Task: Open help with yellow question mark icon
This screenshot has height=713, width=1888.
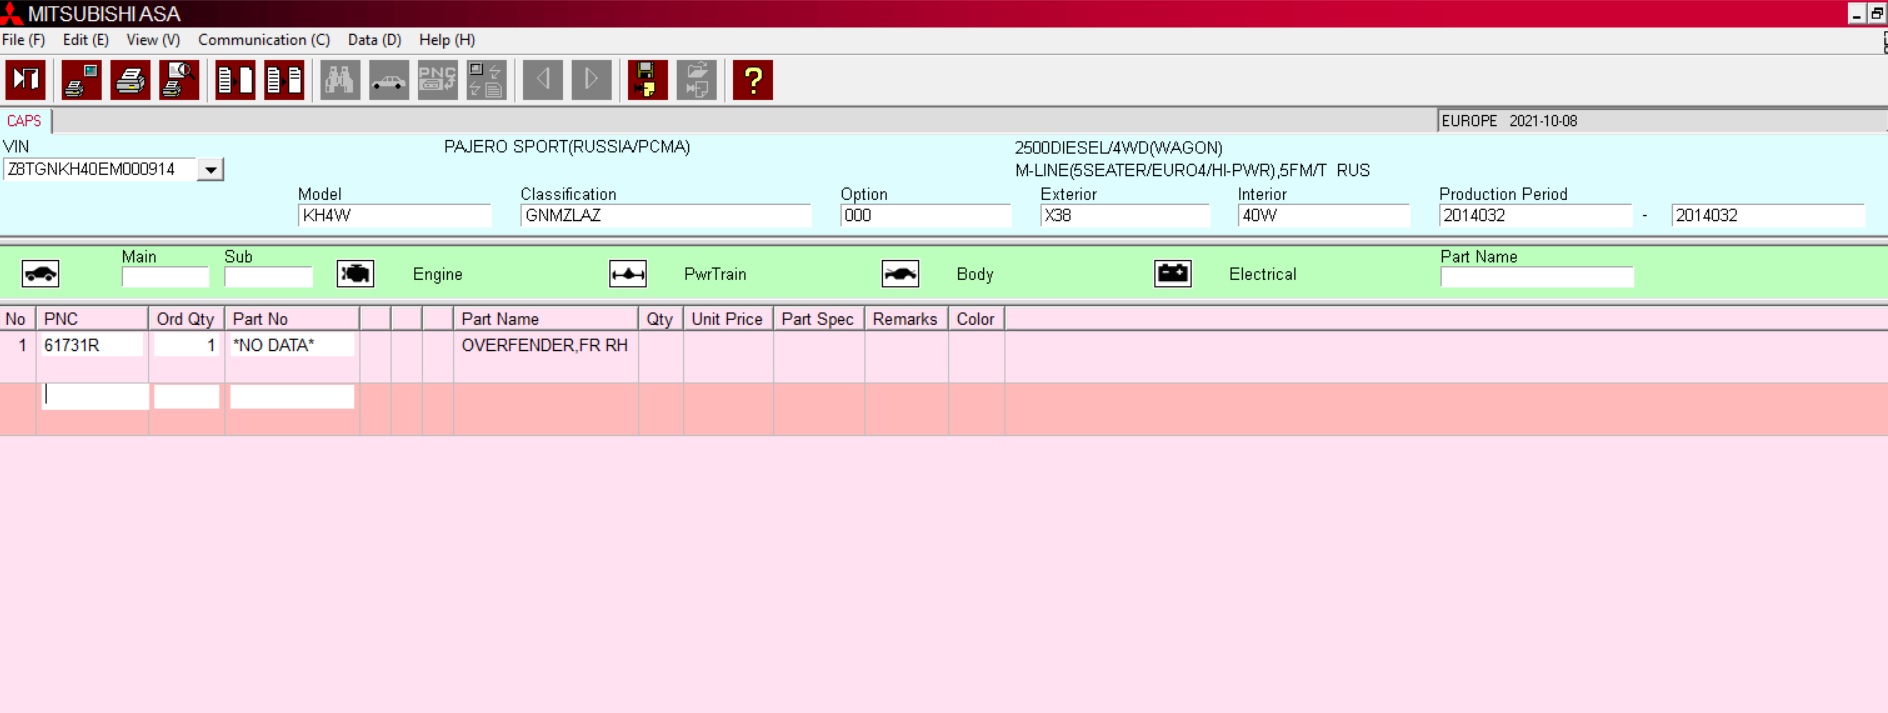Action: (752, 80)
